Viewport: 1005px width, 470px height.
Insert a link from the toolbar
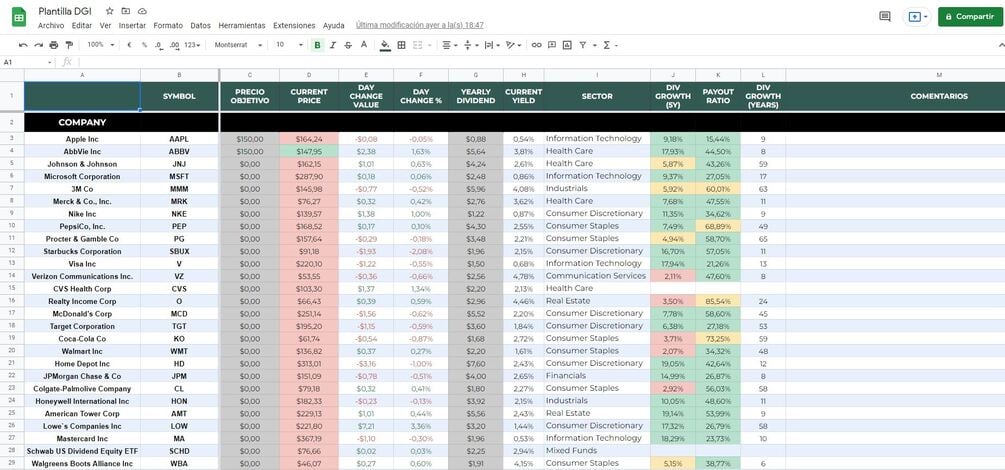(x=536, y=45)
